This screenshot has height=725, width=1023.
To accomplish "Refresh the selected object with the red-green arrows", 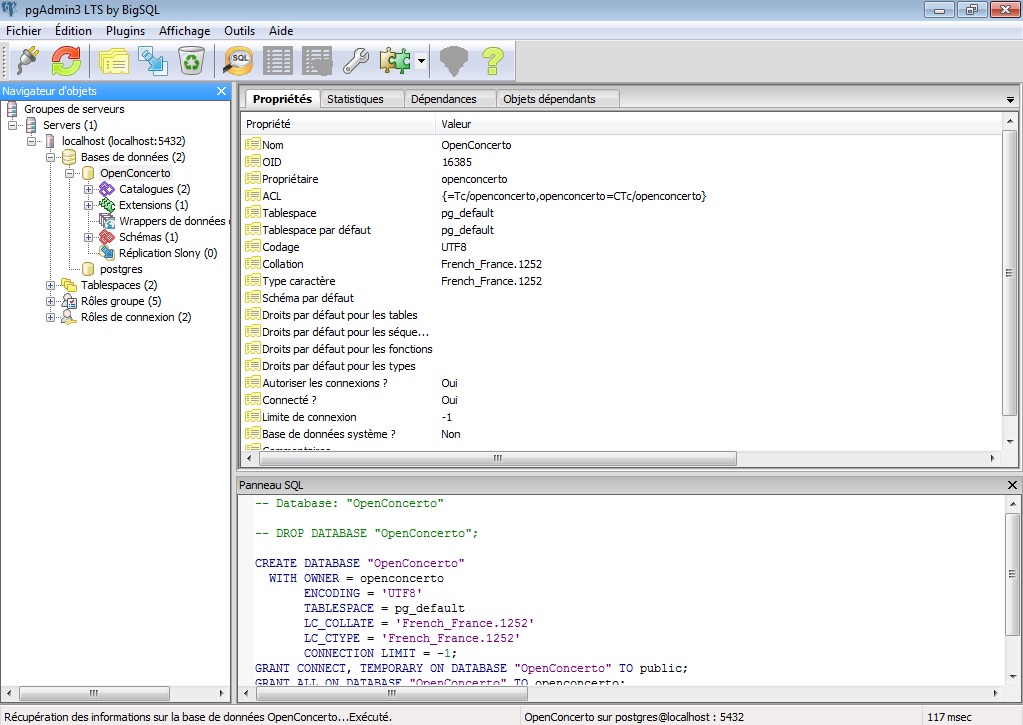I will tap(66, 62).
